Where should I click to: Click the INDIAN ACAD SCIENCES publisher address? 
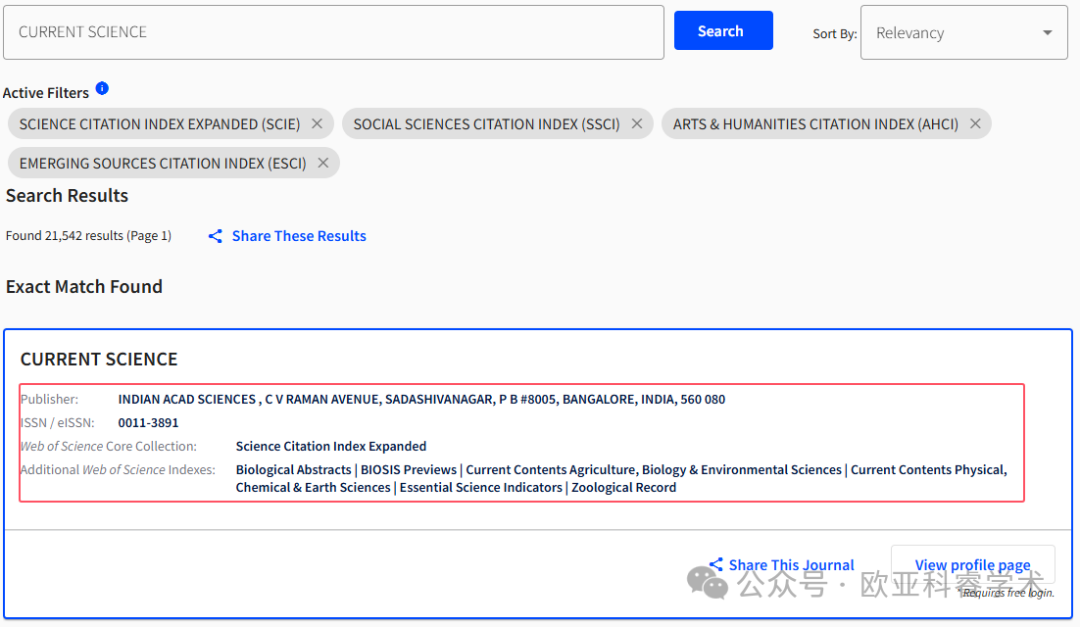coord(422,399)
